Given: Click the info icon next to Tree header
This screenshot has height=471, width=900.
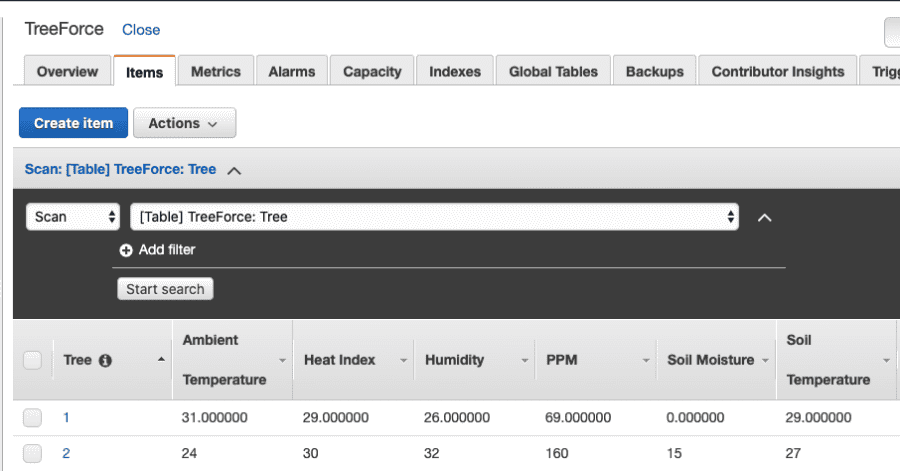Looking at the screenshot, I should (x=105, y=361).
